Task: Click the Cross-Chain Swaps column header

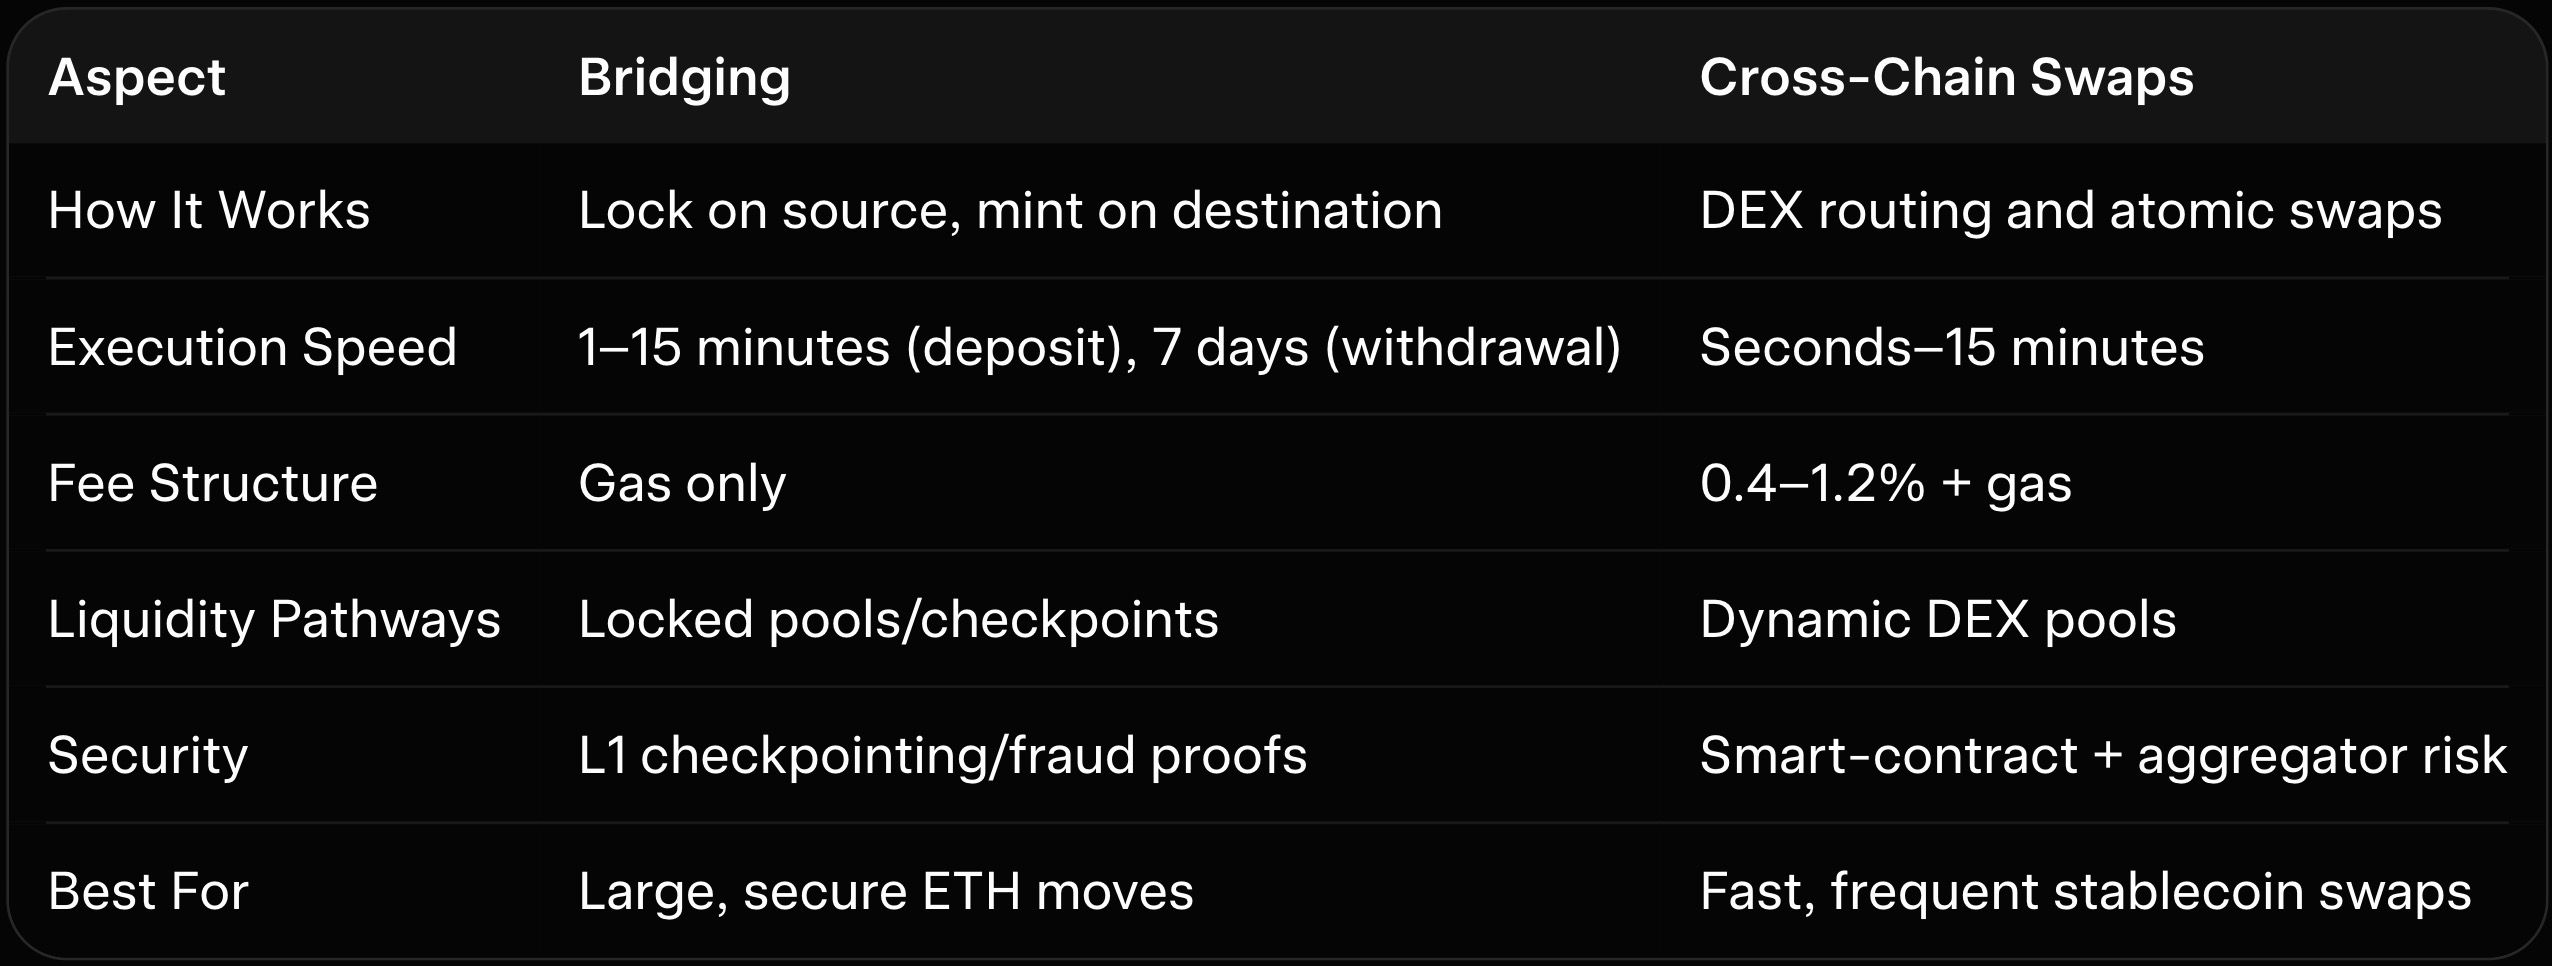Action: click(1946, 77)
